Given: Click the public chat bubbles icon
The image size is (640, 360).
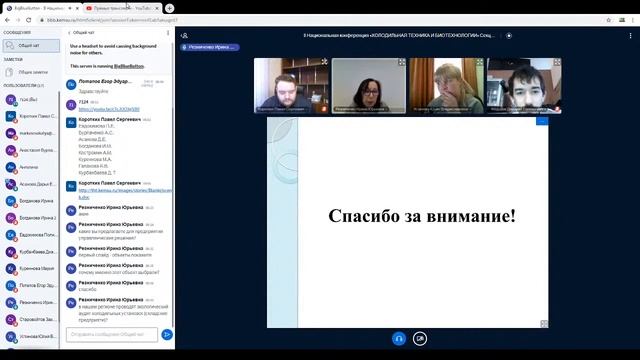Looking at the screenshot, I should point(10,46).
